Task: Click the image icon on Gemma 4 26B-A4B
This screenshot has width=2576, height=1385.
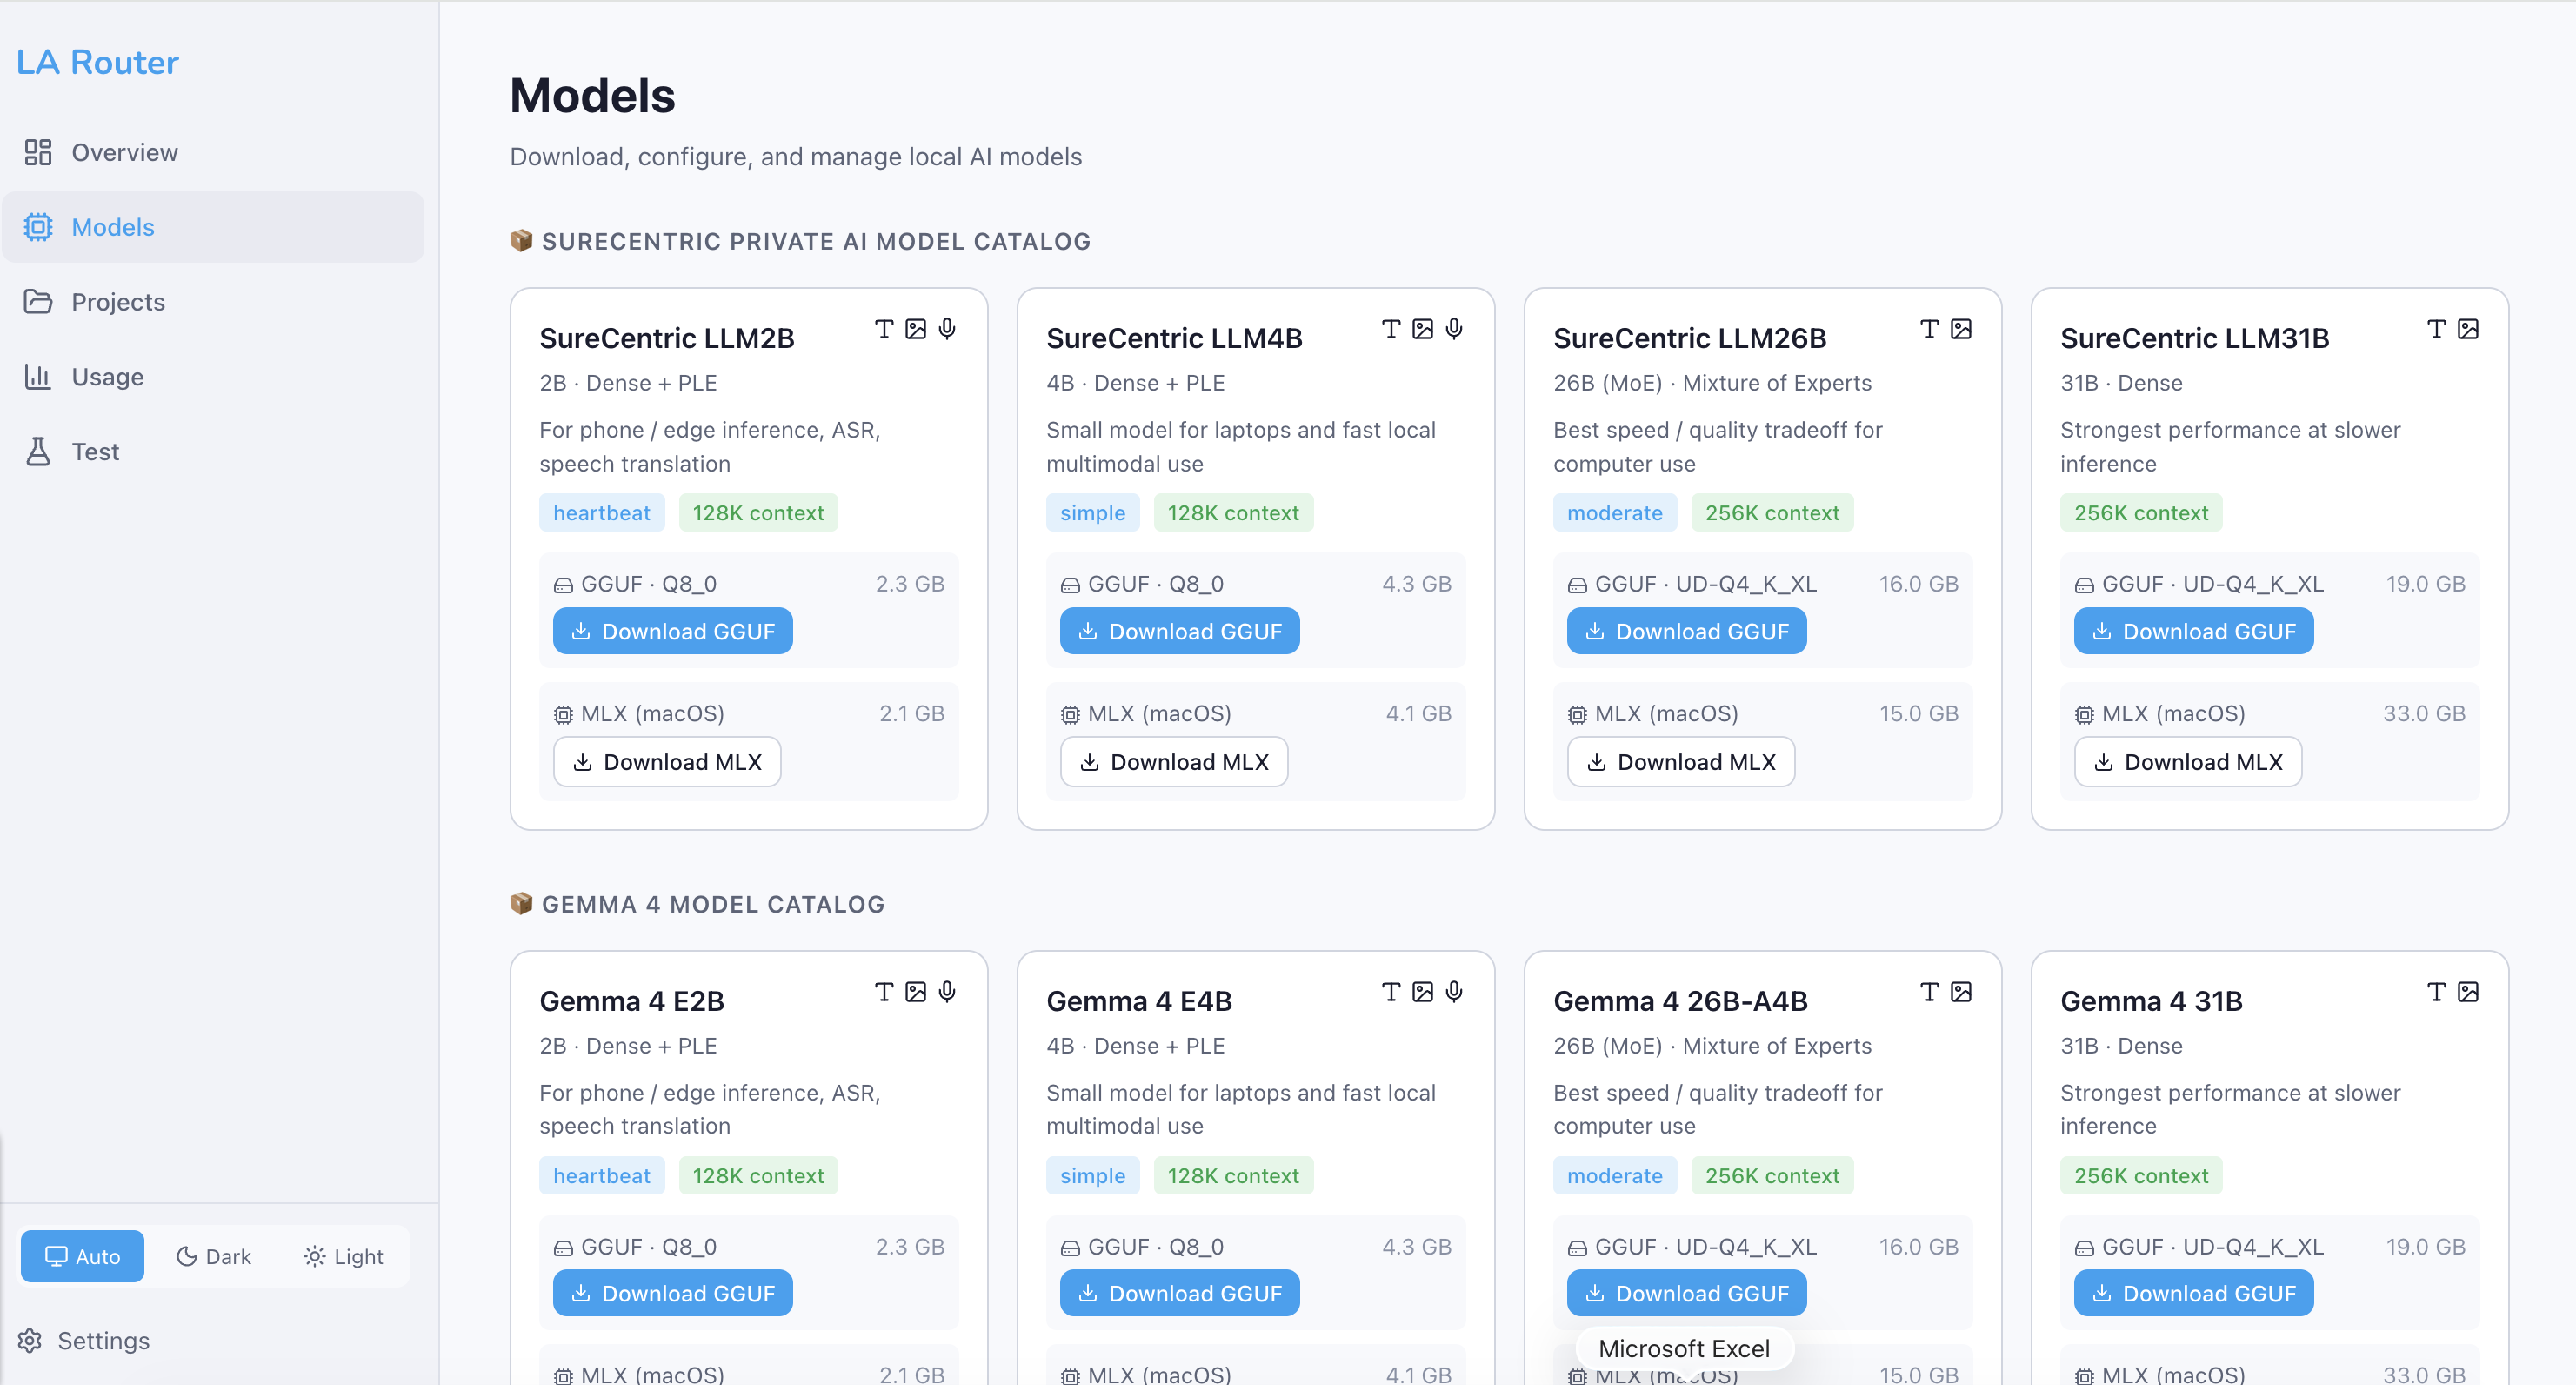Action: tap(1961, 992)
